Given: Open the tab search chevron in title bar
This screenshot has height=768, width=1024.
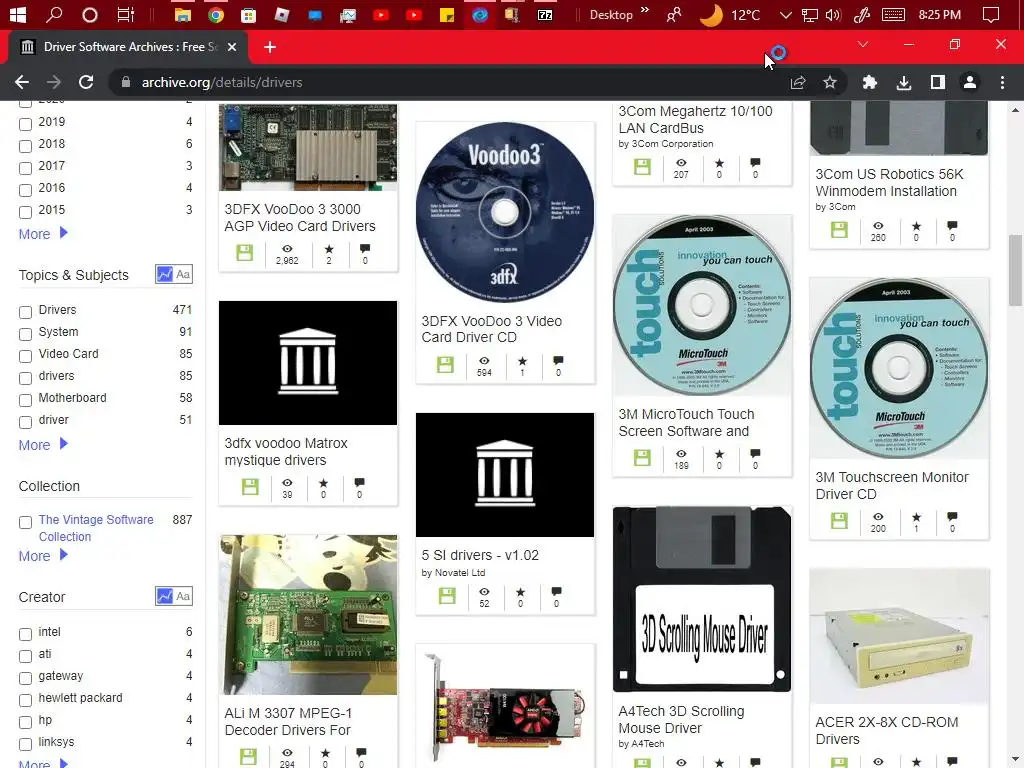Looking at the screenshot, I should coord(863,44).
